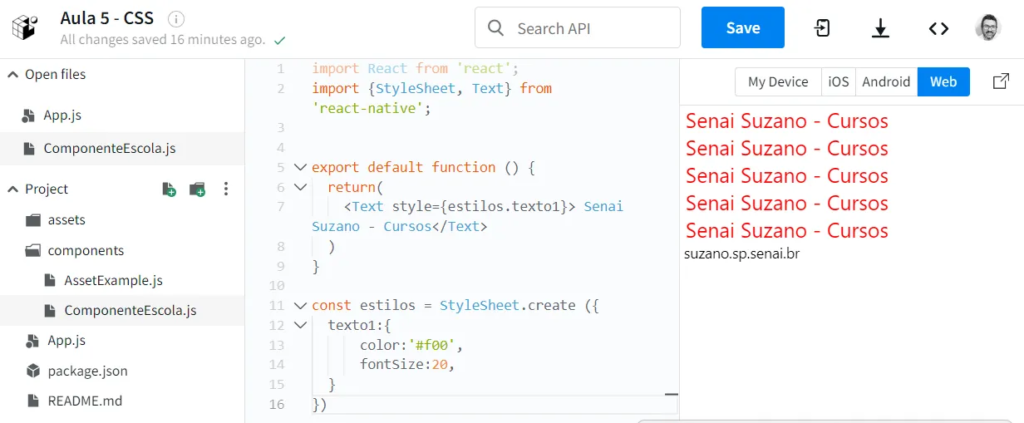This screenshot has width=1024, height=423.
Task: Collapse the Open files section
Action: tap(12, 74)
